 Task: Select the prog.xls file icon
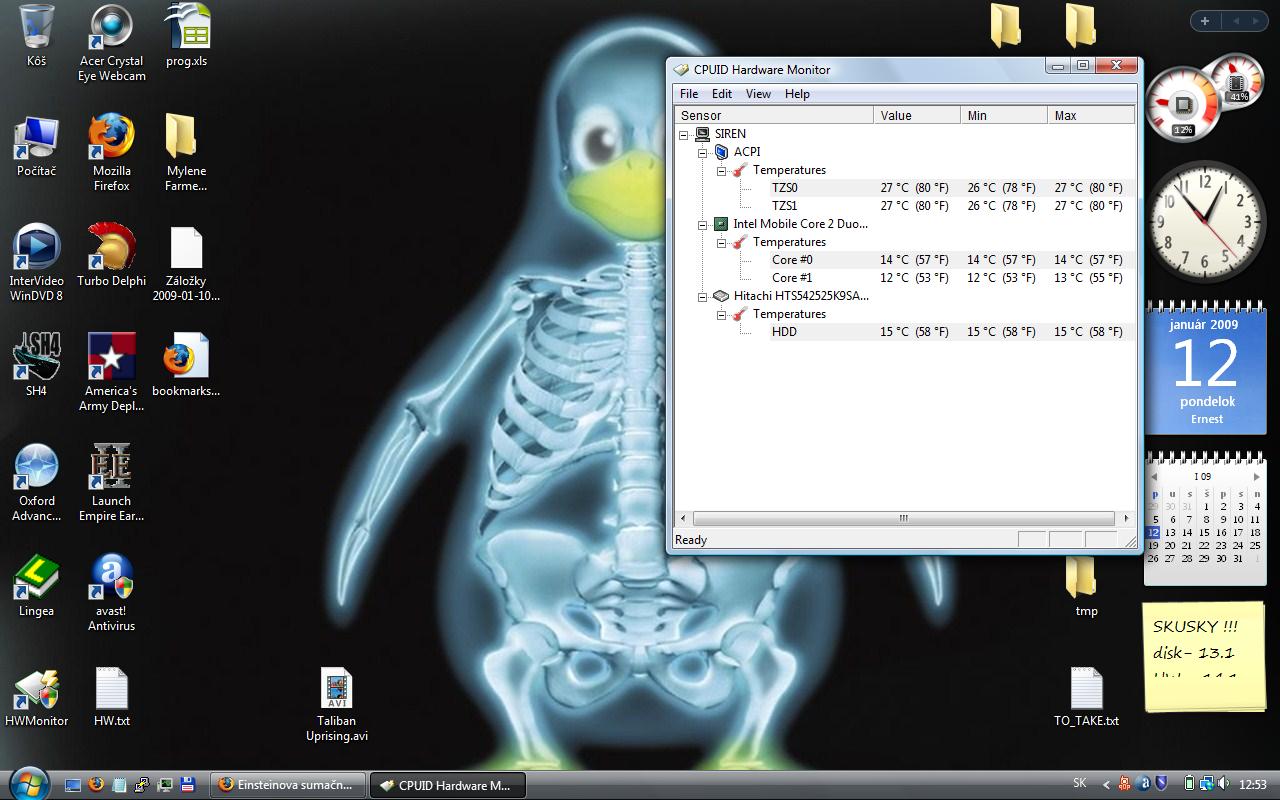tap(186, 36)
